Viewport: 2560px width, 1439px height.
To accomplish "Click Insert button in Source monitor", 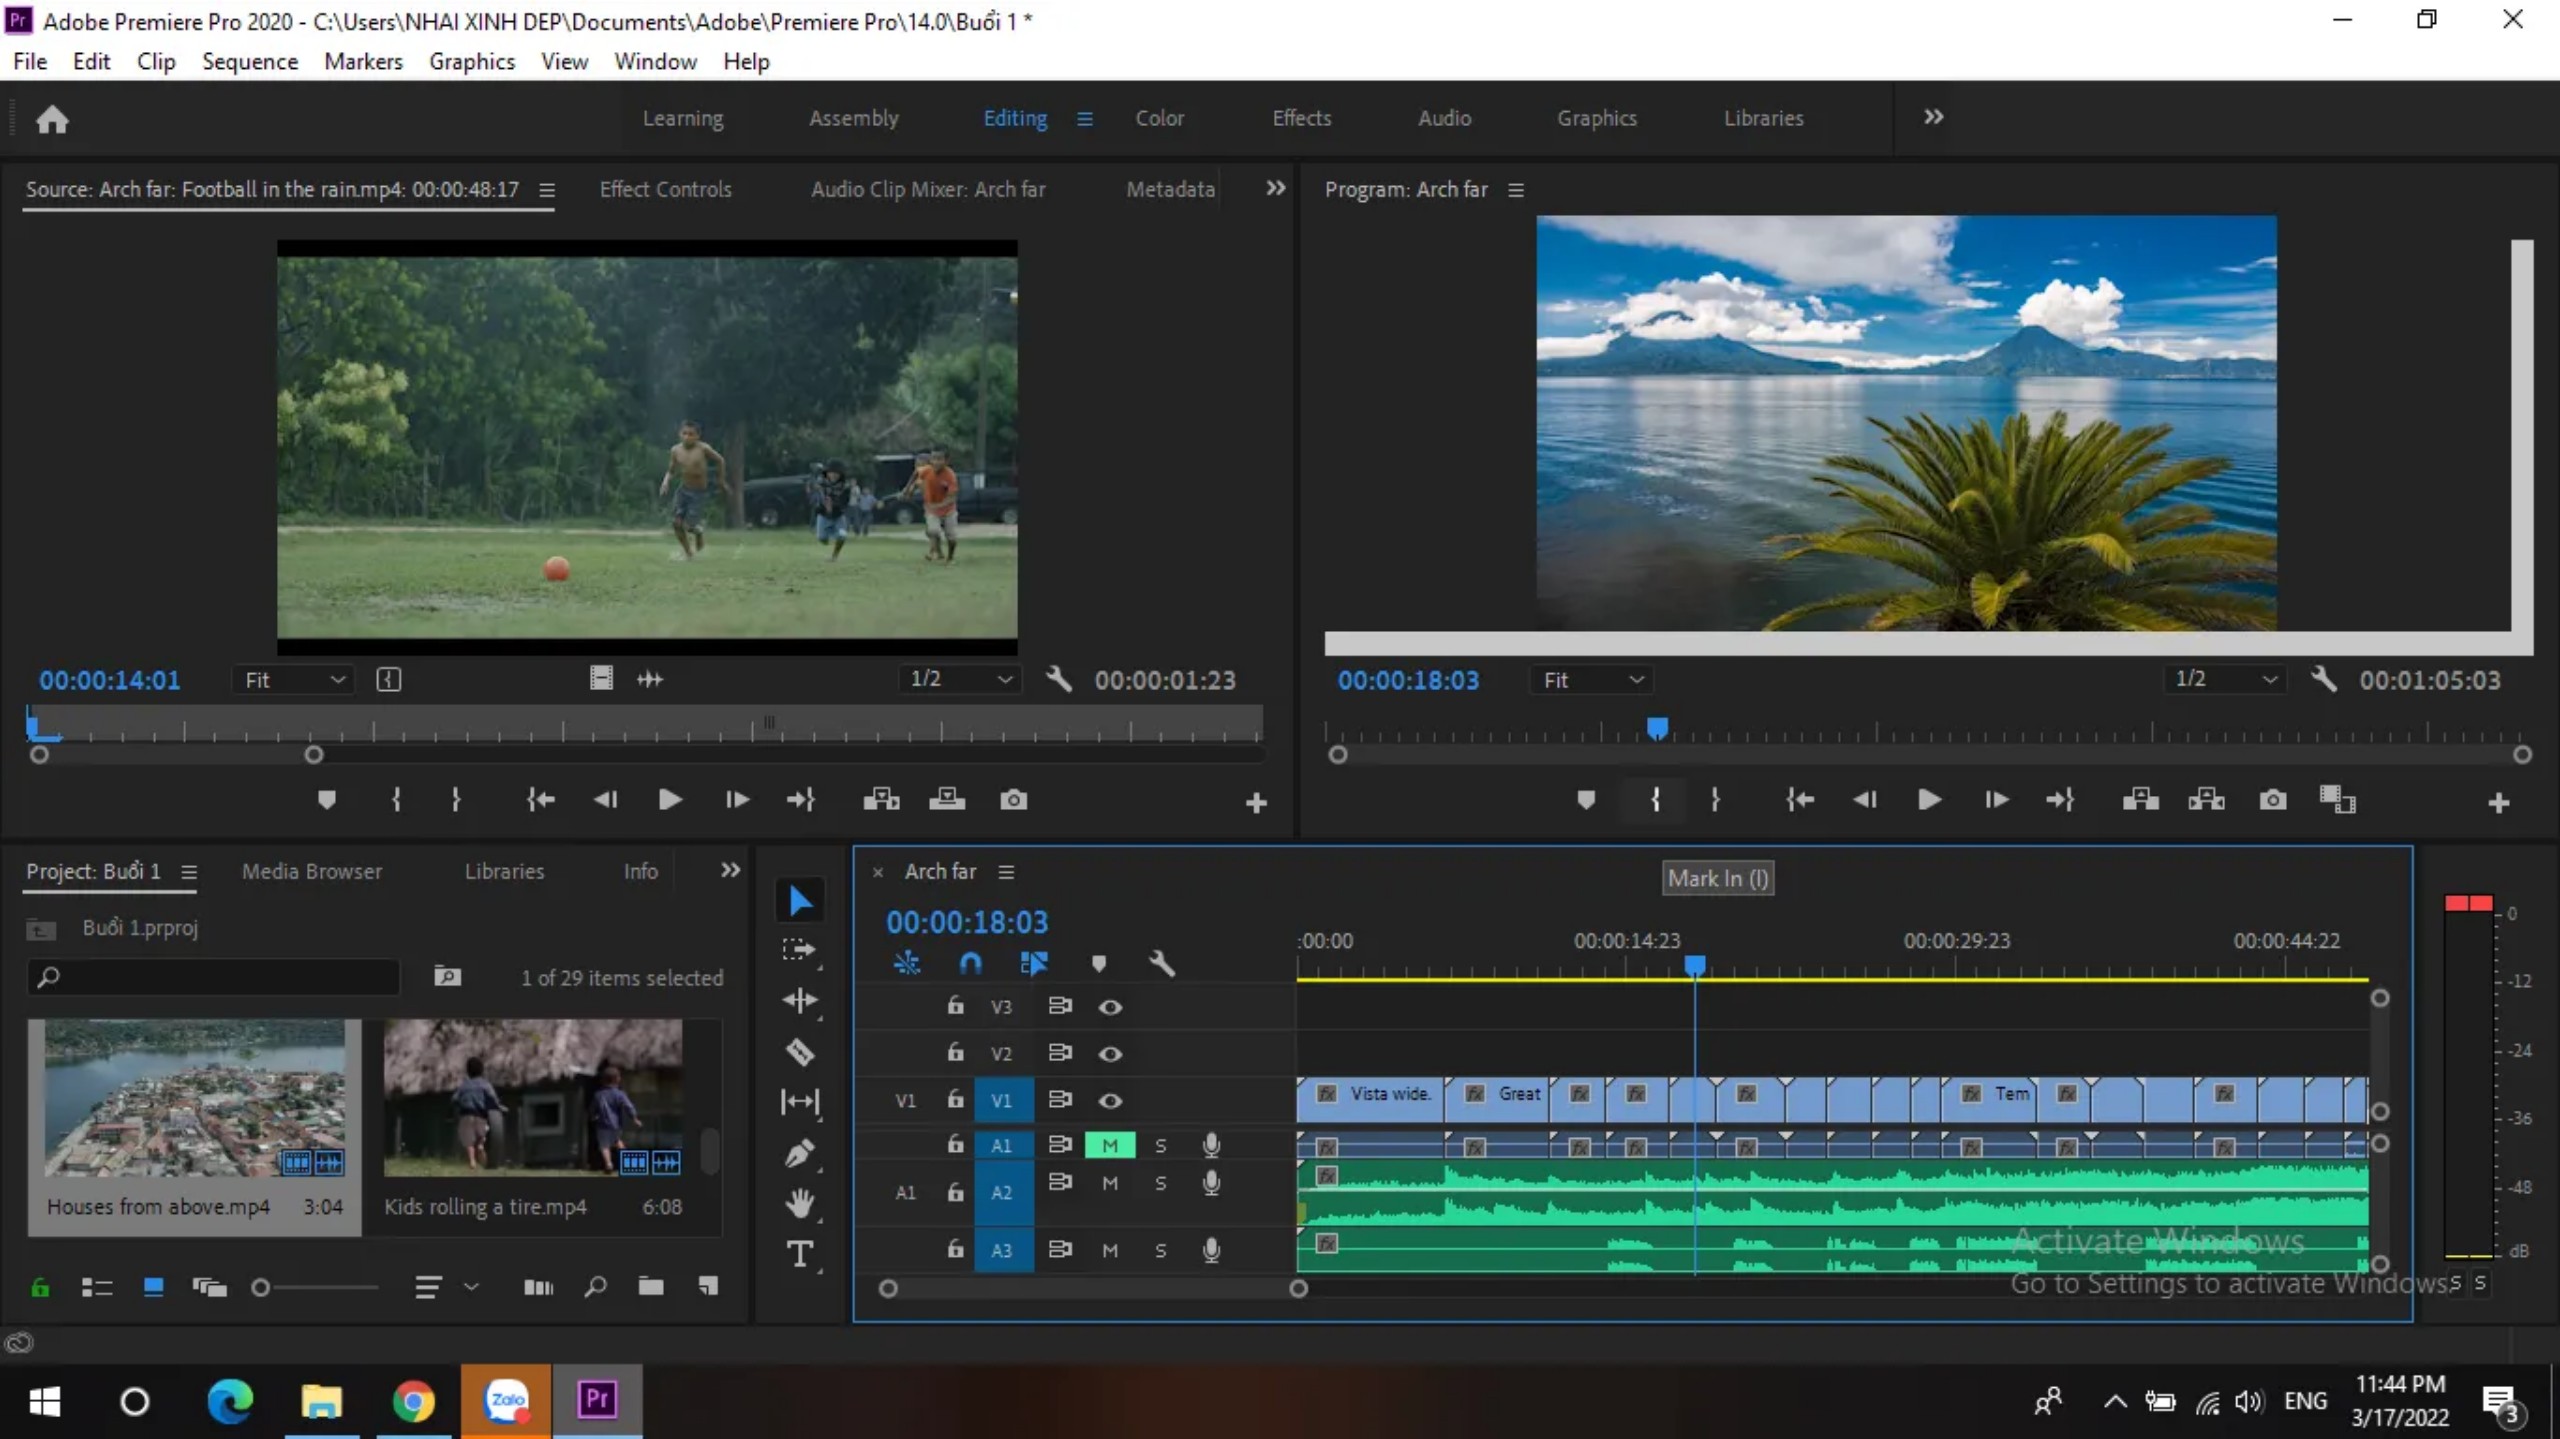I will point(881,799).
